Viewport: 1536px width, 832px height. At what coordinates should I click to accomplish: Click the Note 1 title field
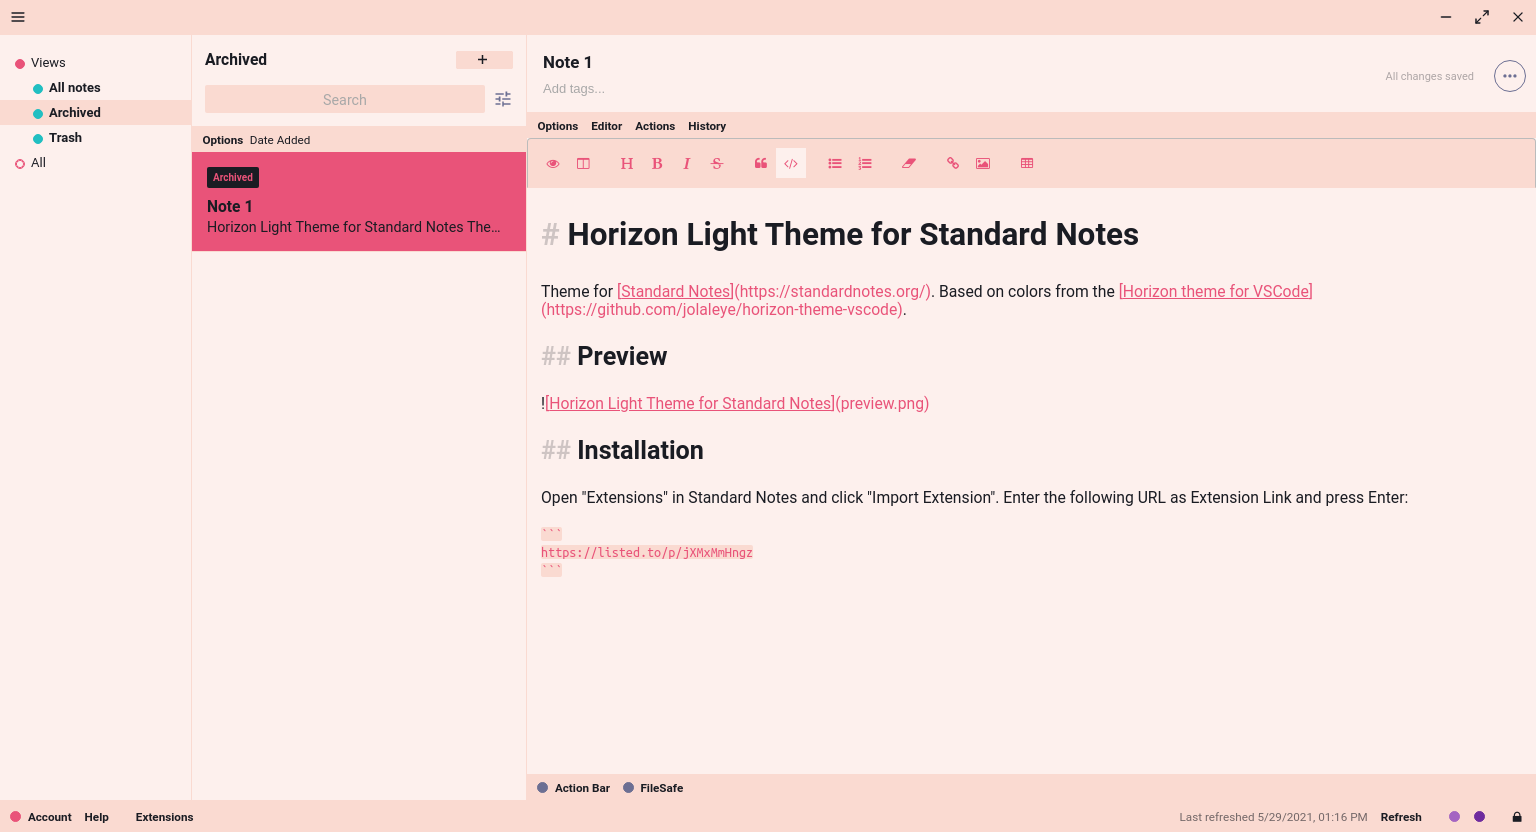click(568, 62)
